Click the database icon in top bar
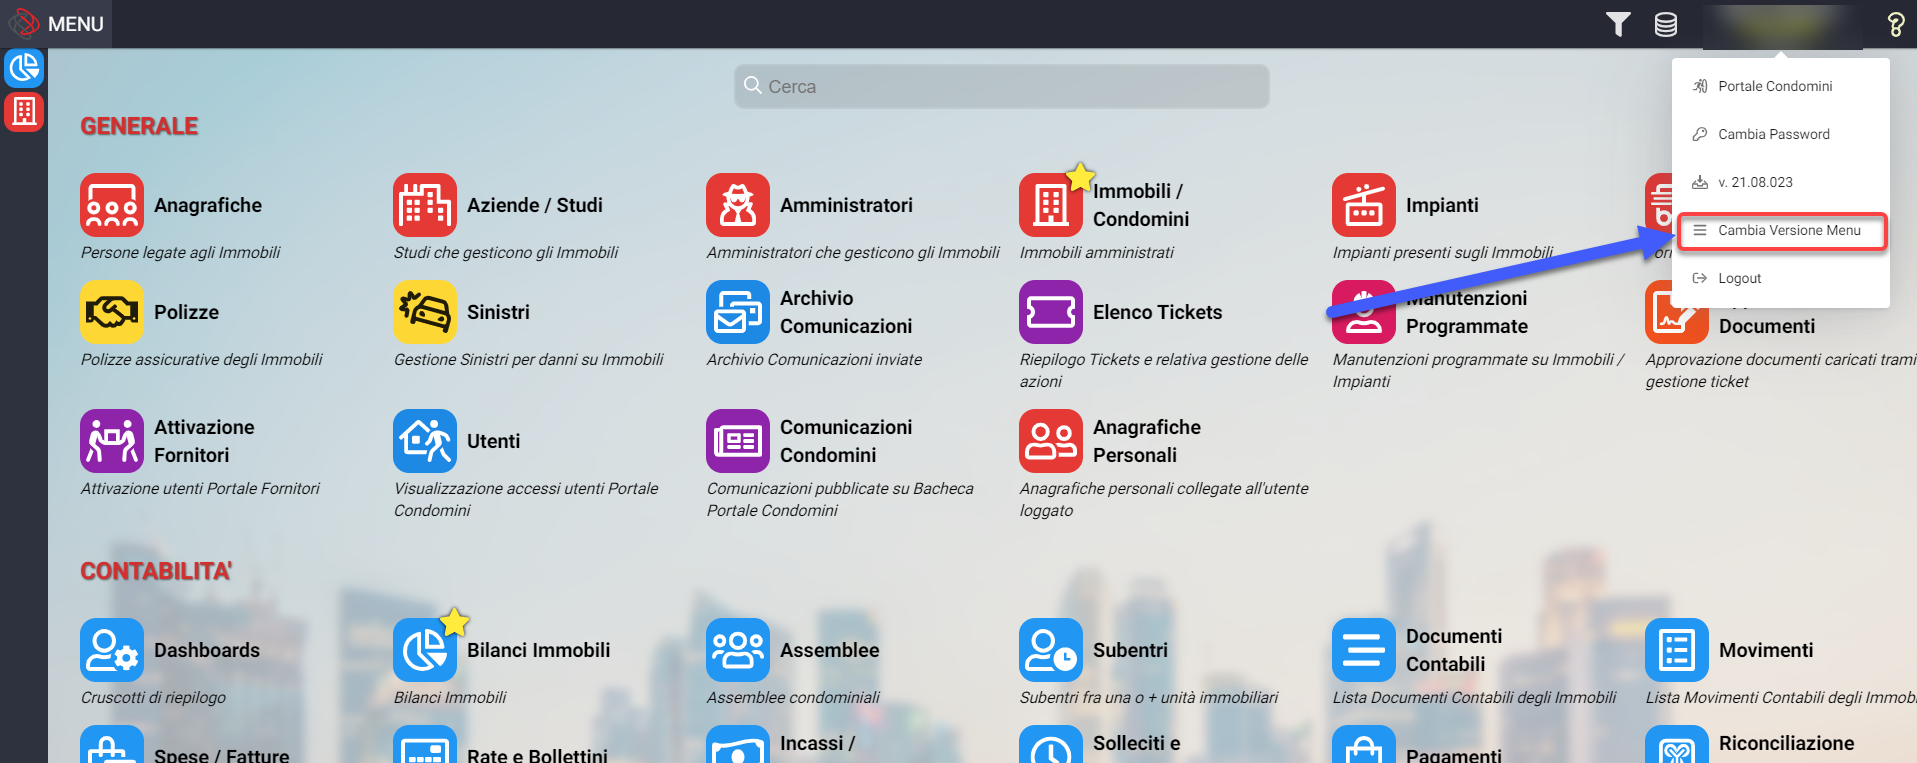This screenshot has height=763, width=1917. (x=1666, y=24)
